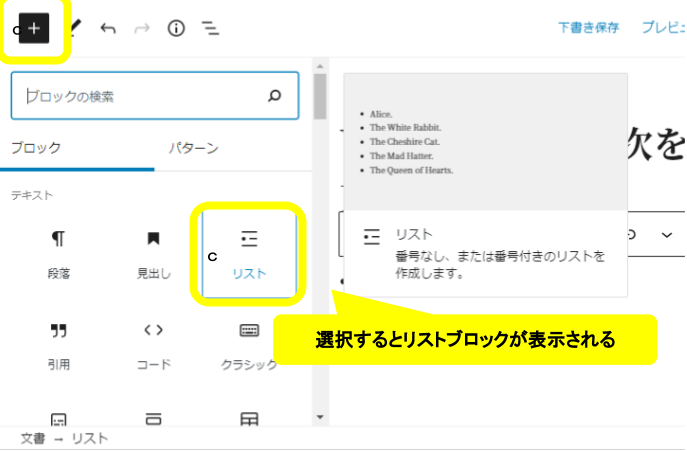687x451 pixels.
Task: Click the redo arrow icon
Action: tap(141, 29)
